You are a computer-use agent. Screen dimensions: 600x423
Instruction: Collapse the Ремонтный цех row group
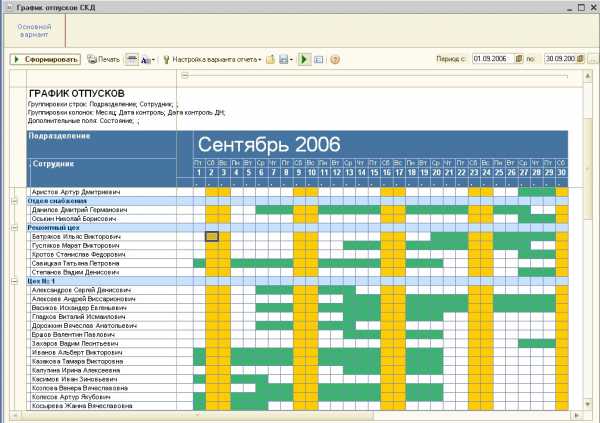tap(14, 228)
